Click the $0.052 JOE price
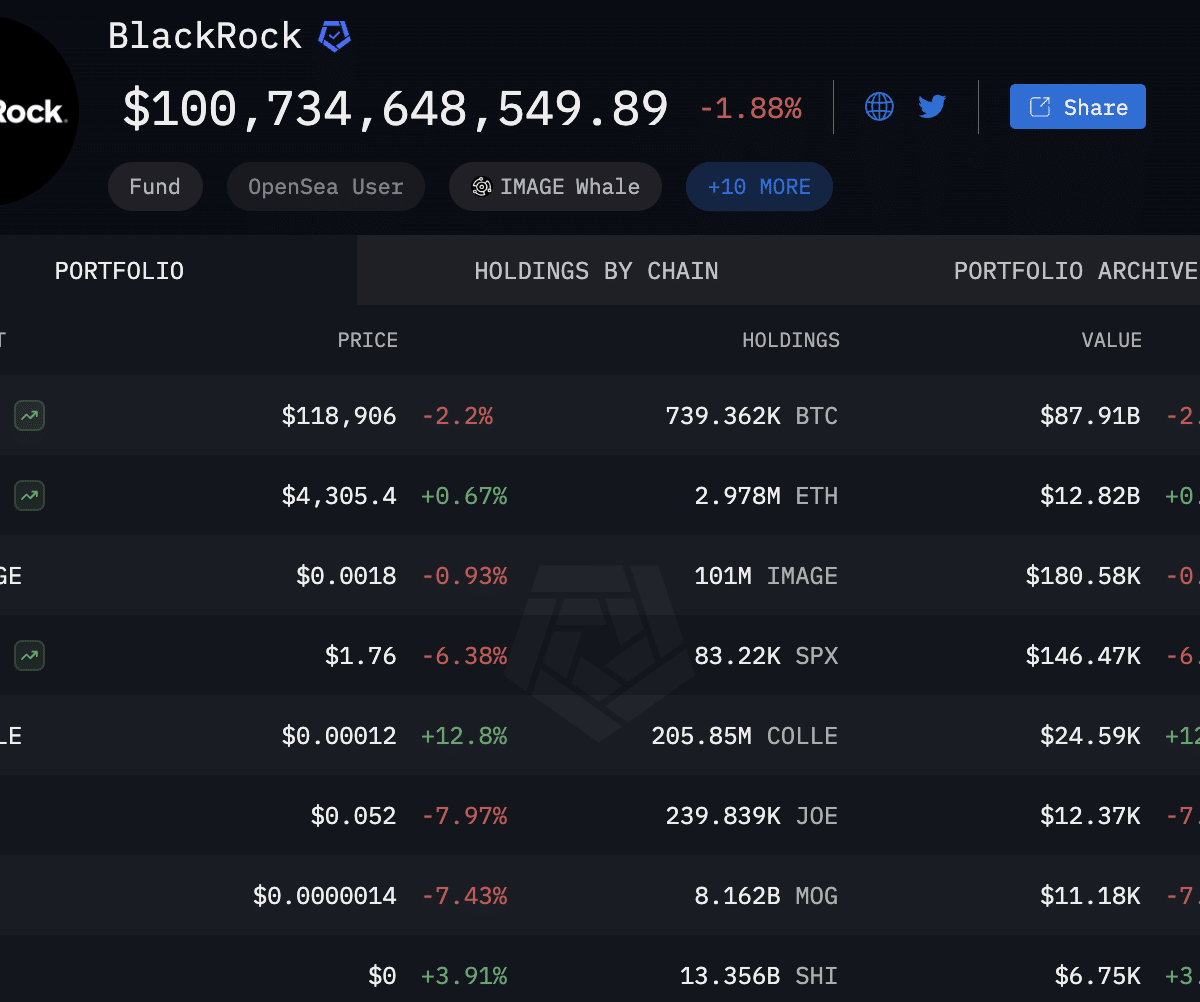The image size is (1200, 1002). point(353,816)
